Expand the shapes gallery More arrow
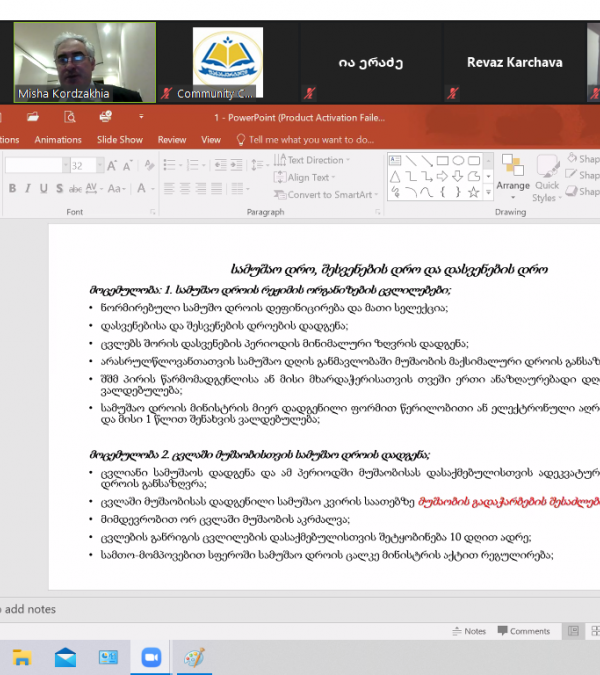Screen dimensions: 600x675 [x=488, y=192]
